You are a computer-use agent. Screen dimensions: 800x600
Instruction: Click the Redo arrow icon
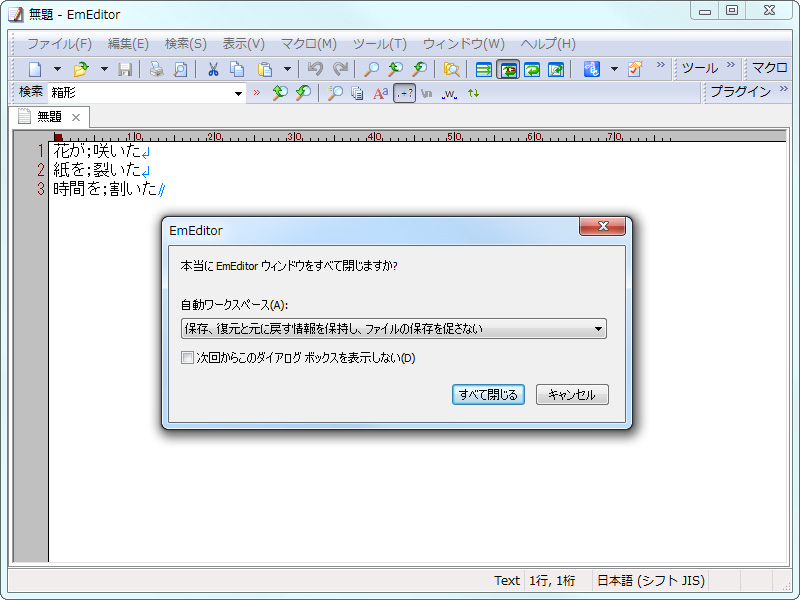pos(340,69)
